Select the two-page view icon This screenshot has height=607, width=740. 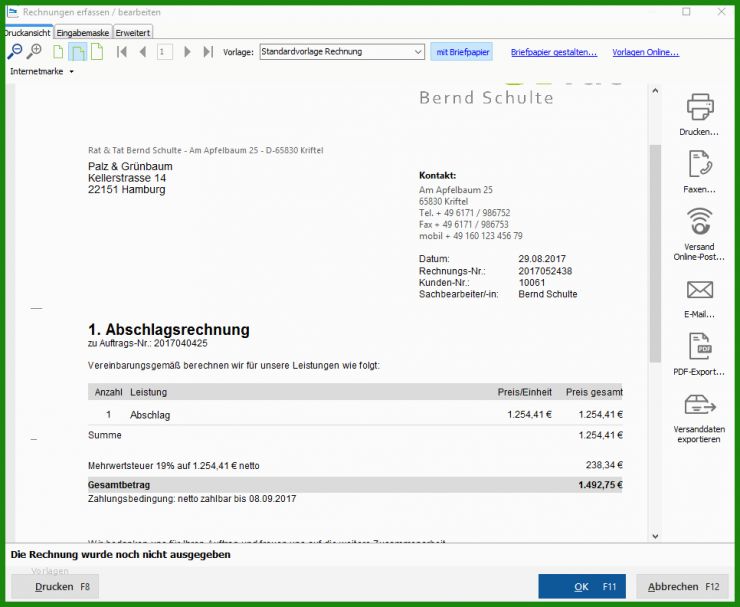(77, 52)
